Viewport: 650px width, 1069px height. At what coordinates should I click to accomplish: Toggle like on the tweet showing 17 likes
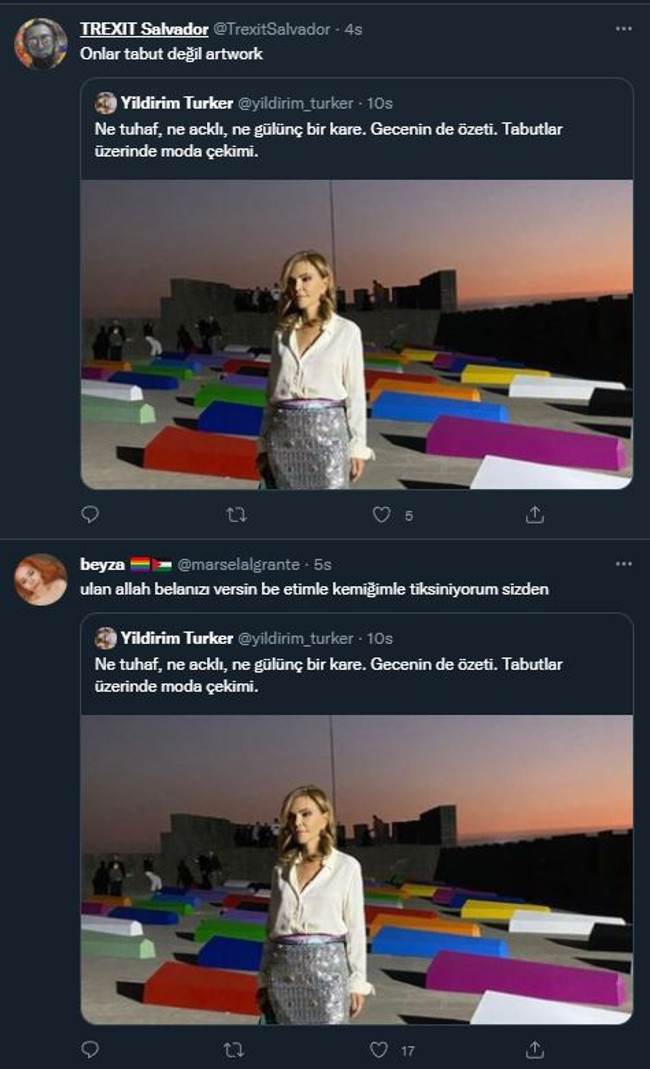[x=379, y=1050]
